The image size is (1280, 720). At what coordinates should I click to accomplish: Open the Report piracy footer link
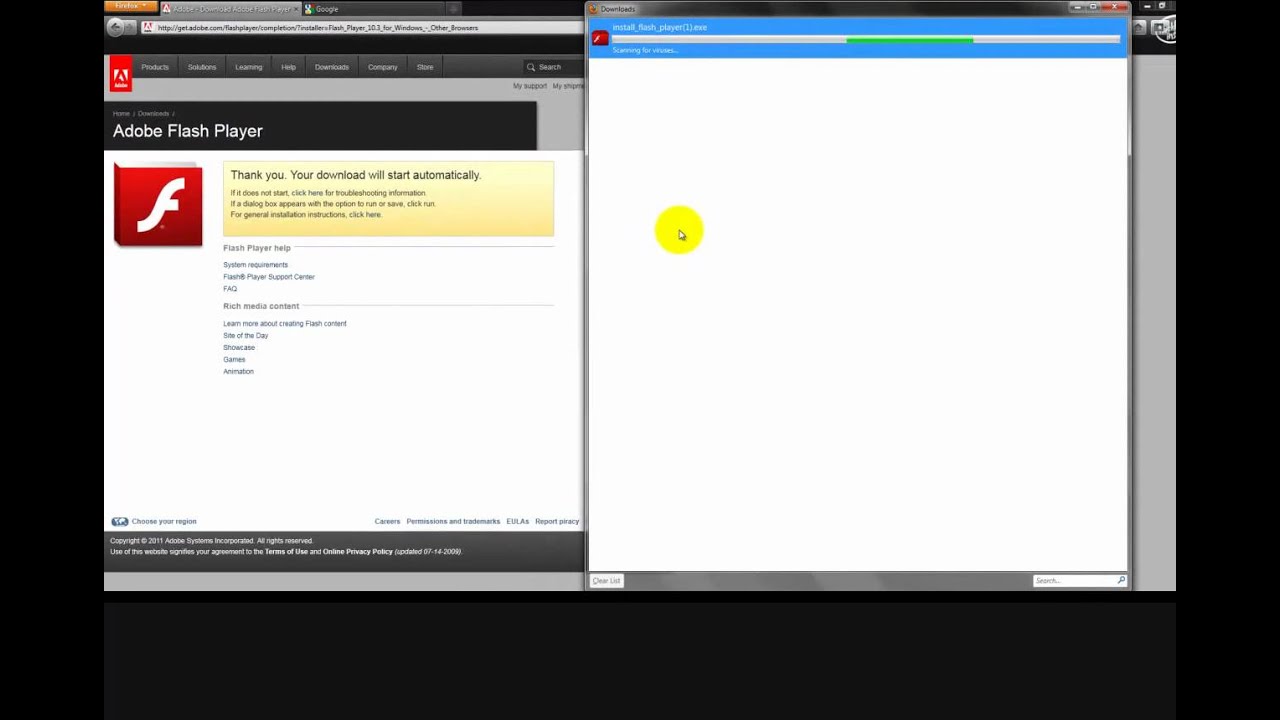pyautogui.click(x=557, y=522)
